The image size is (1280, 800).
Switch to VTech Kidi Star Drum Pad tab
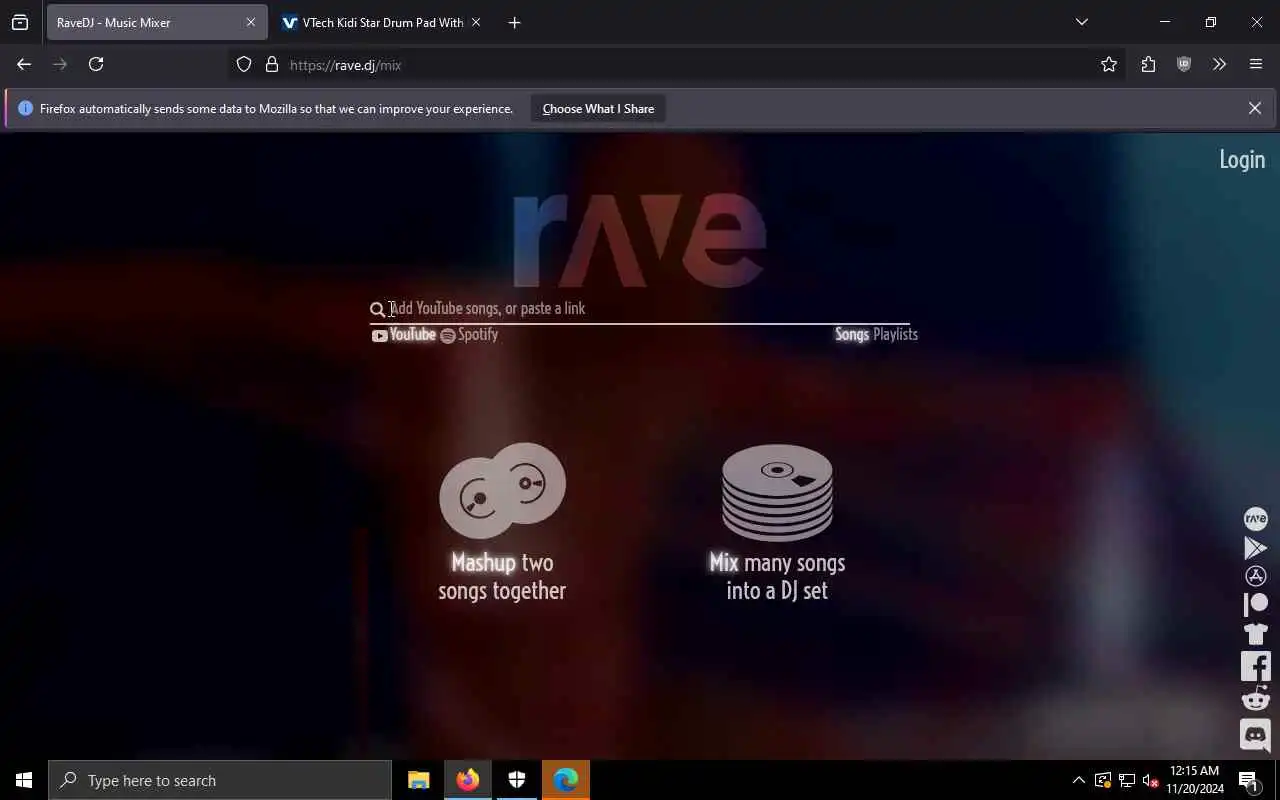[381, 22]
